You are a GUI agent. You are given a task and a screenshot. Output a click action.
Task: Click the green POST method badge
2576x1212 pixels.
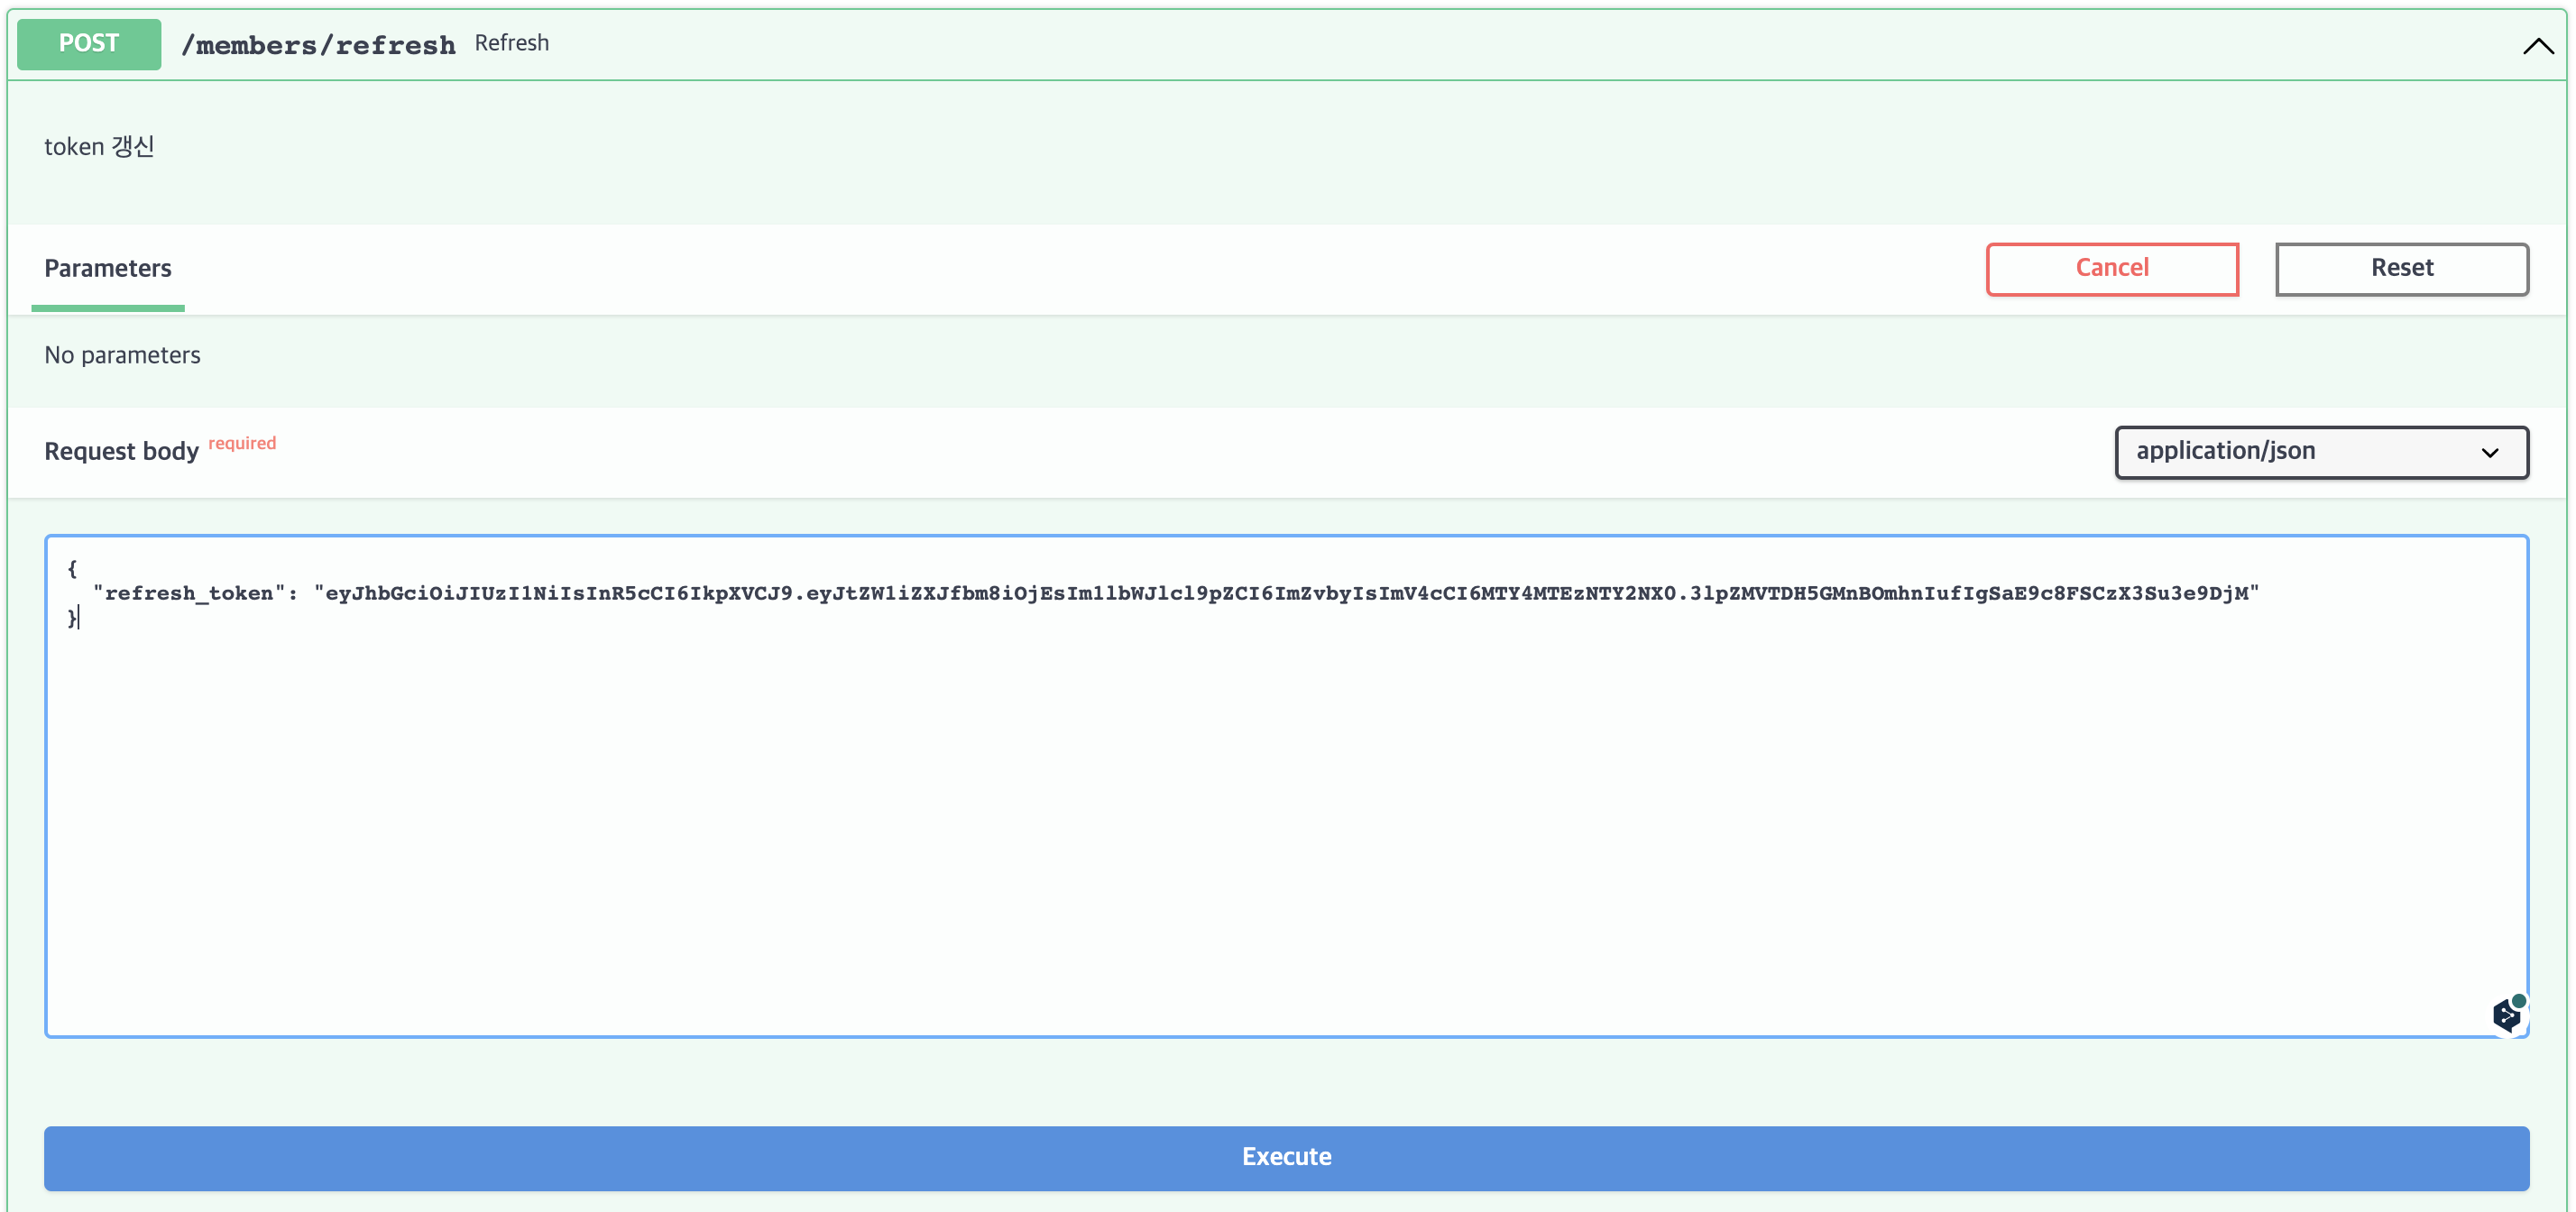89,44
